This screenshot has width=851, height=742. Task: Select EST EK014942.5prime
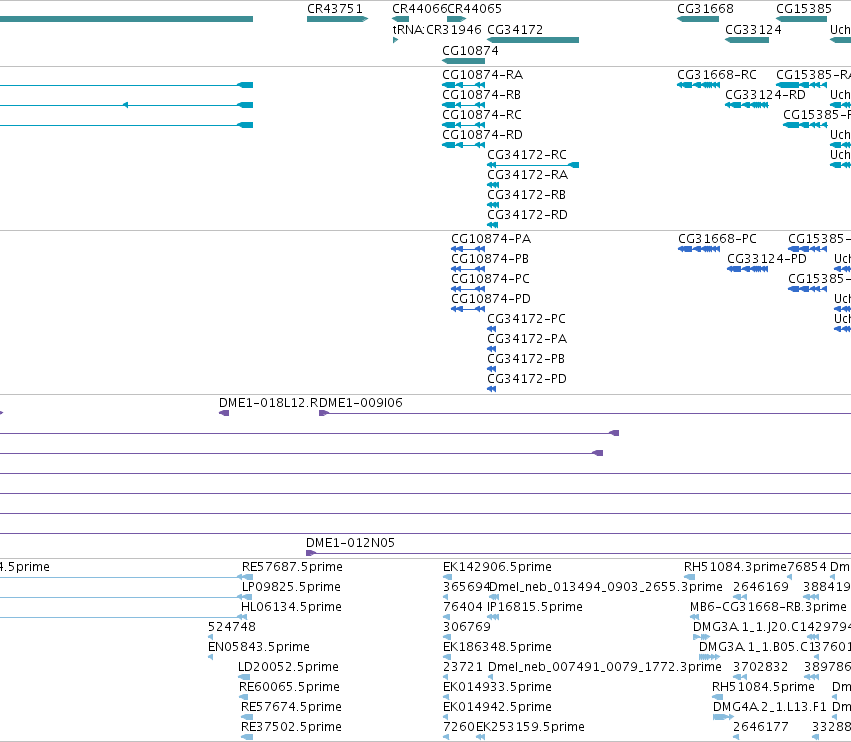point(497,707)
